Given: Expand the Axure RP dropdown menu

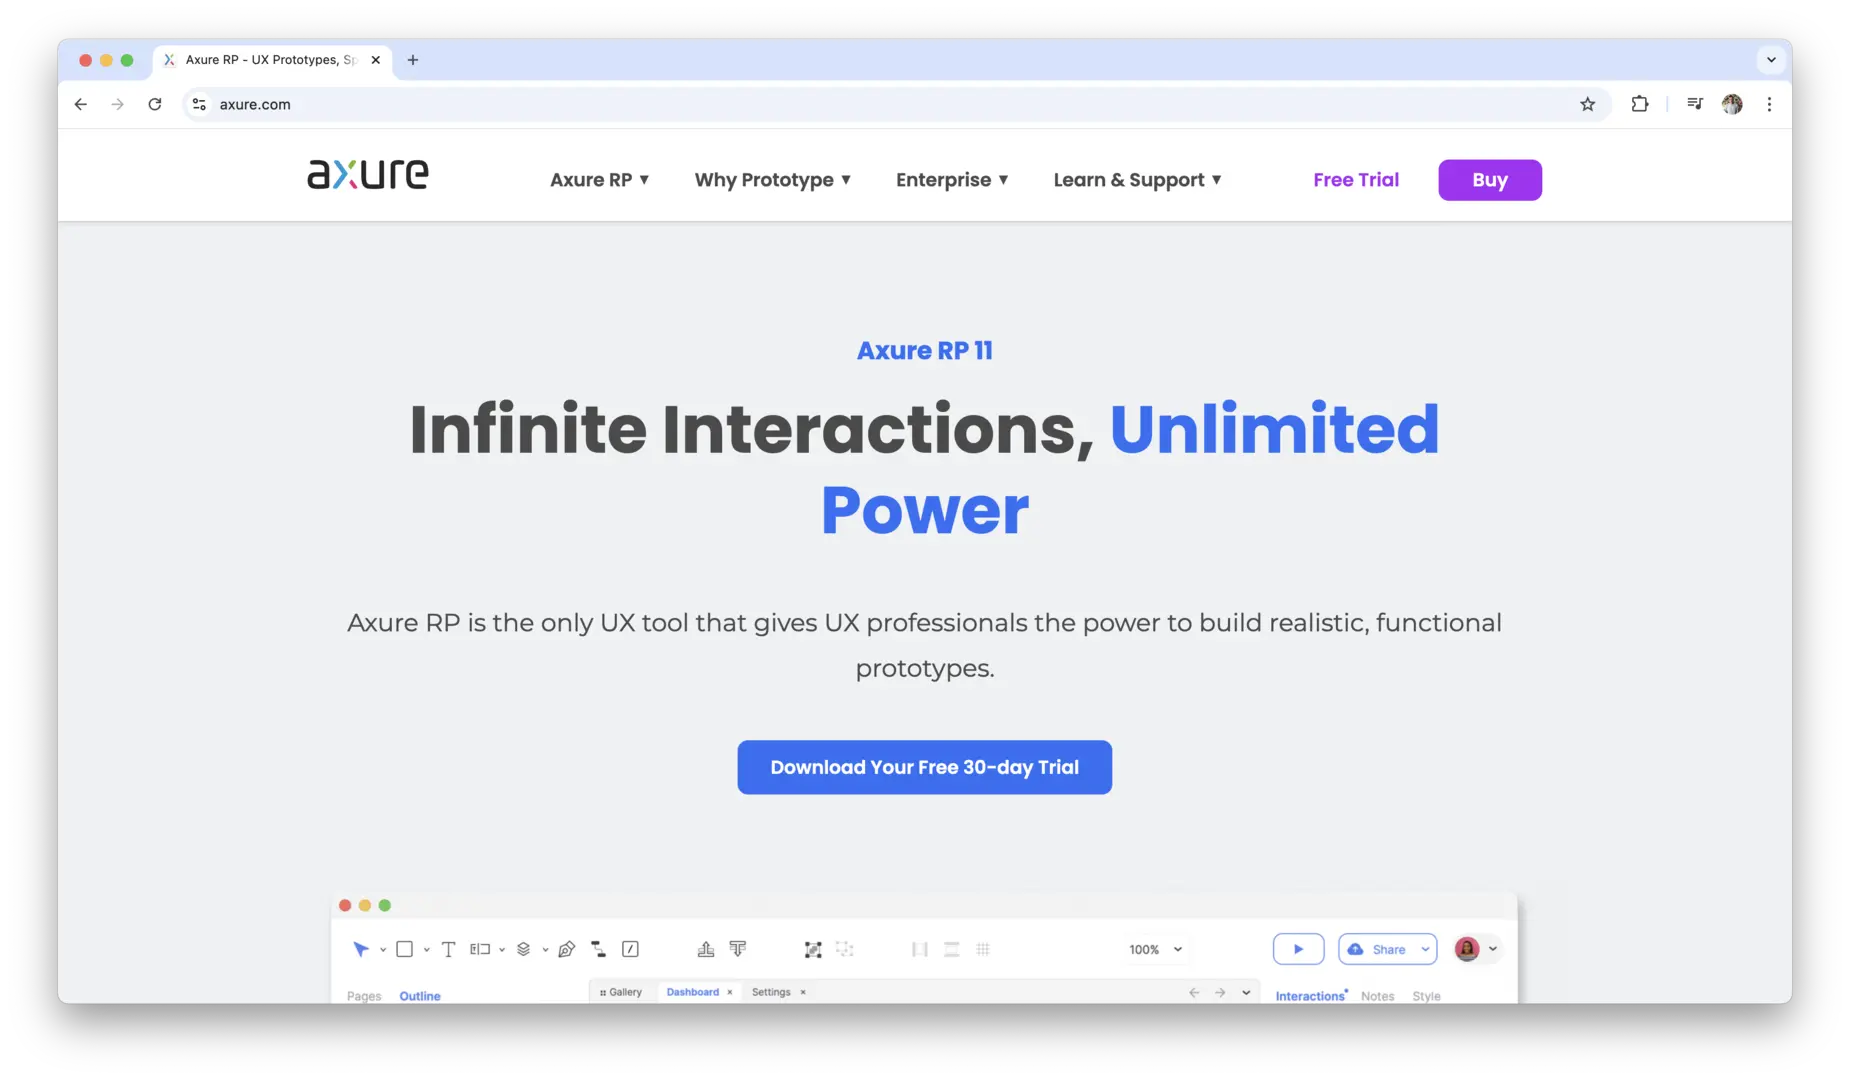Looking at the screenshot, I should click(599, 180).
